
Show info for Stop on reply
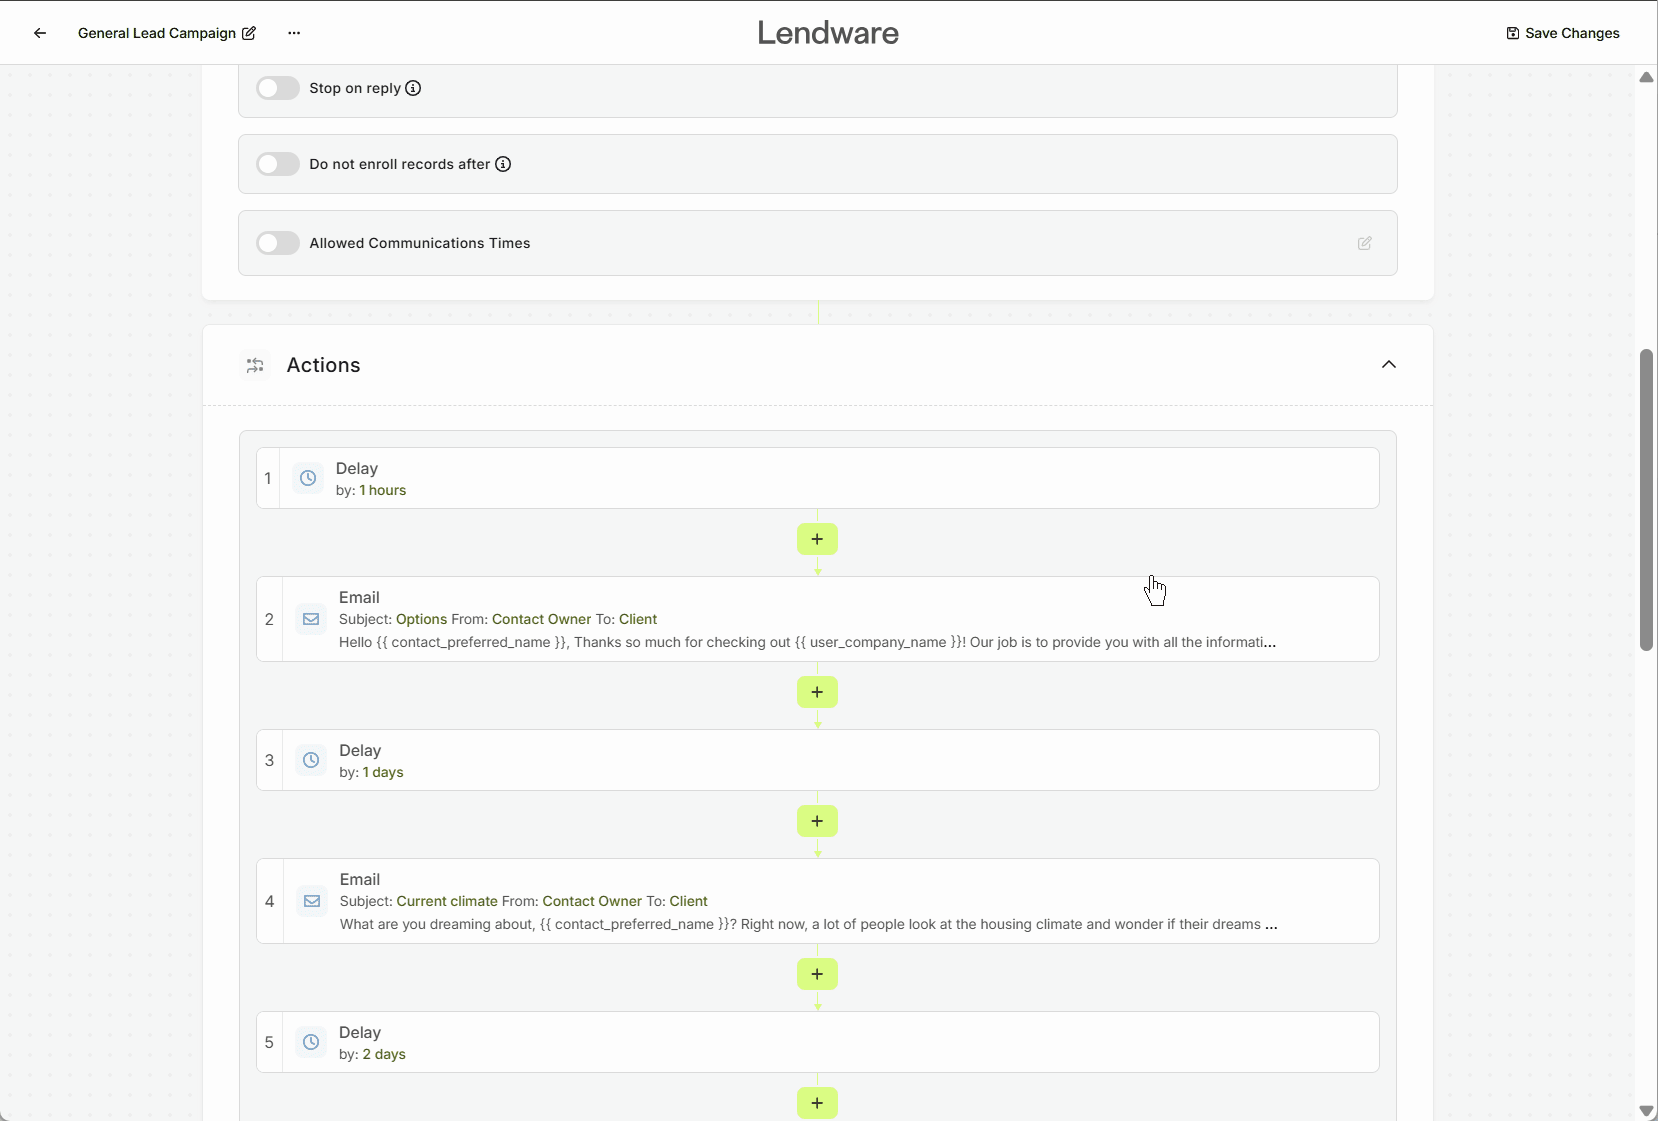pos(413,88)
